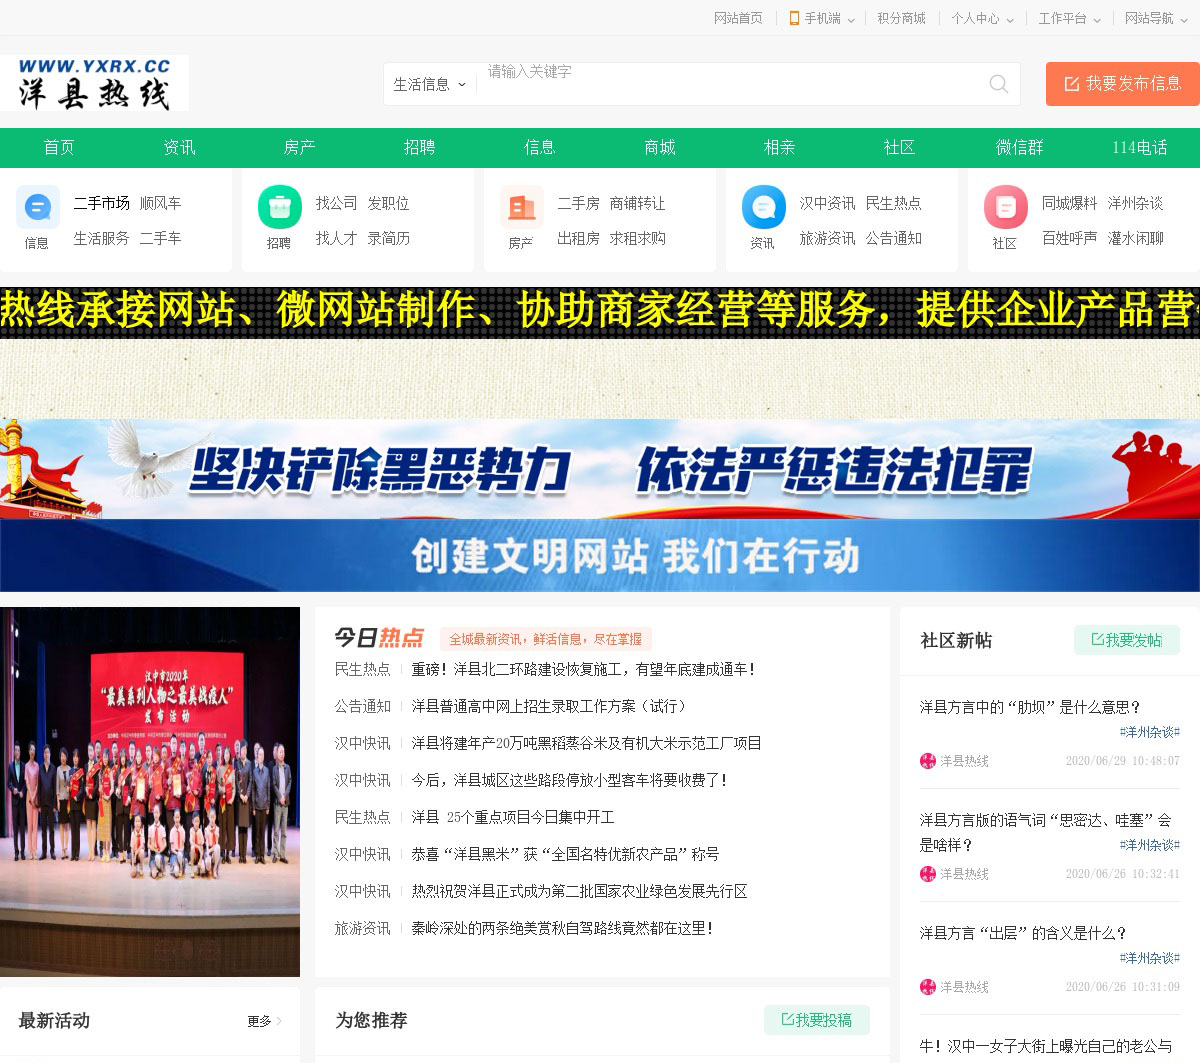This screenshot has height=1063, width=1200.
Task: Open the 洋县北二环路建设恢复施工 headline
Action: (x=584, y=669)
